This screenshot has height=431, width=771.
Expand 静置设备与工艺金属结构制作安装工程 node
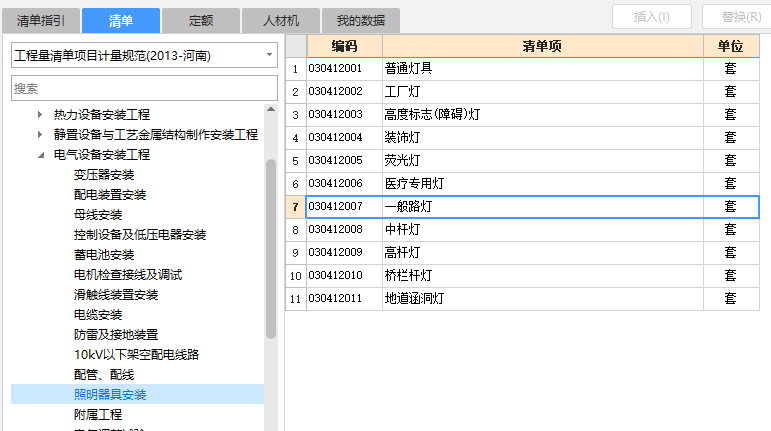[x=40, y=134]
